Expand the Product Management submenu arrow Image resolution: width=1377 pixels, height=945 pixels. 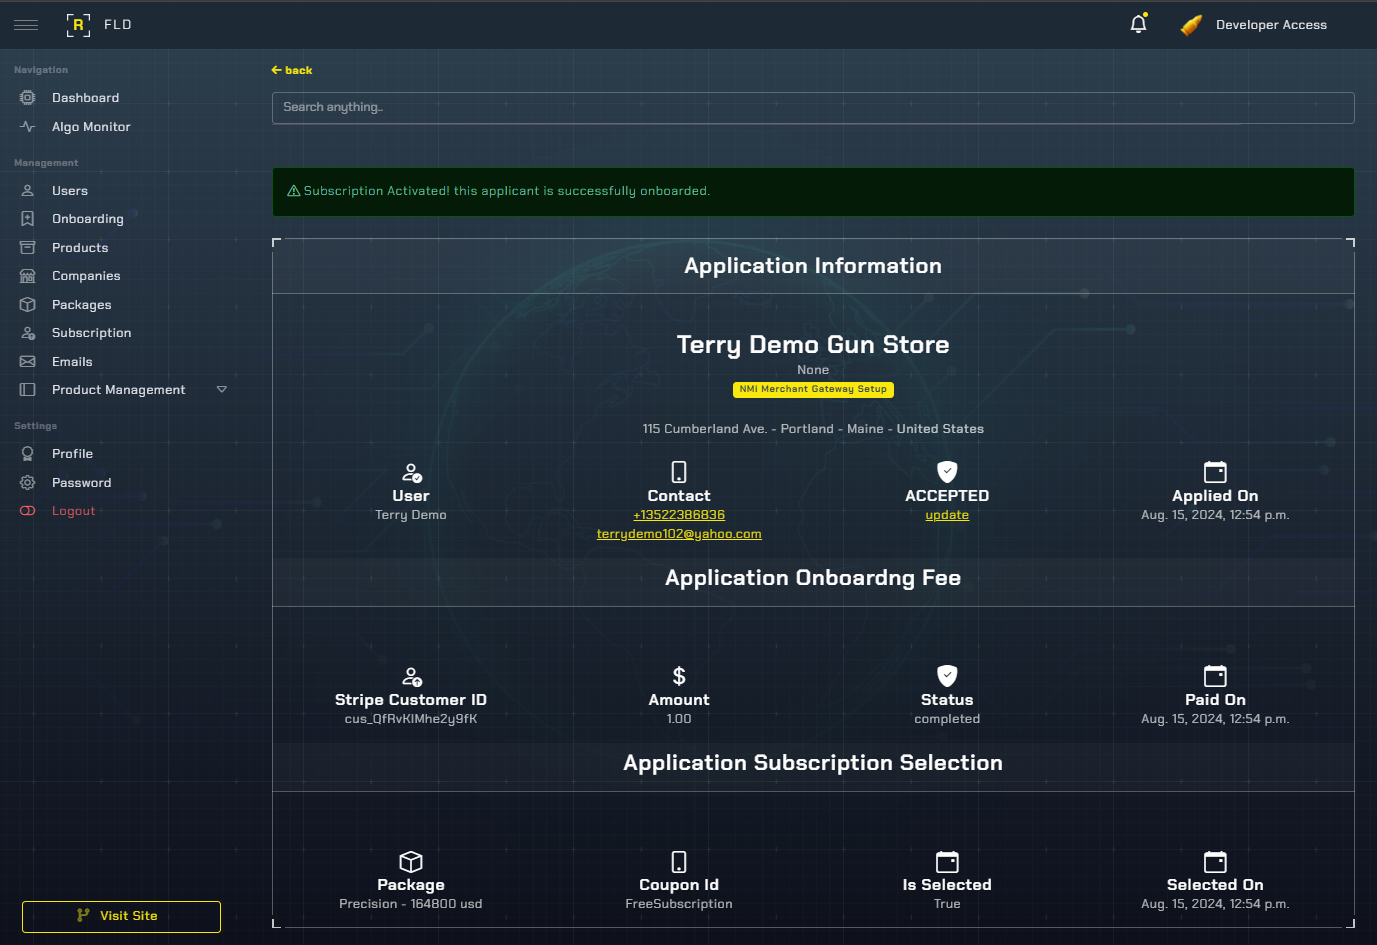coord(222,390)
